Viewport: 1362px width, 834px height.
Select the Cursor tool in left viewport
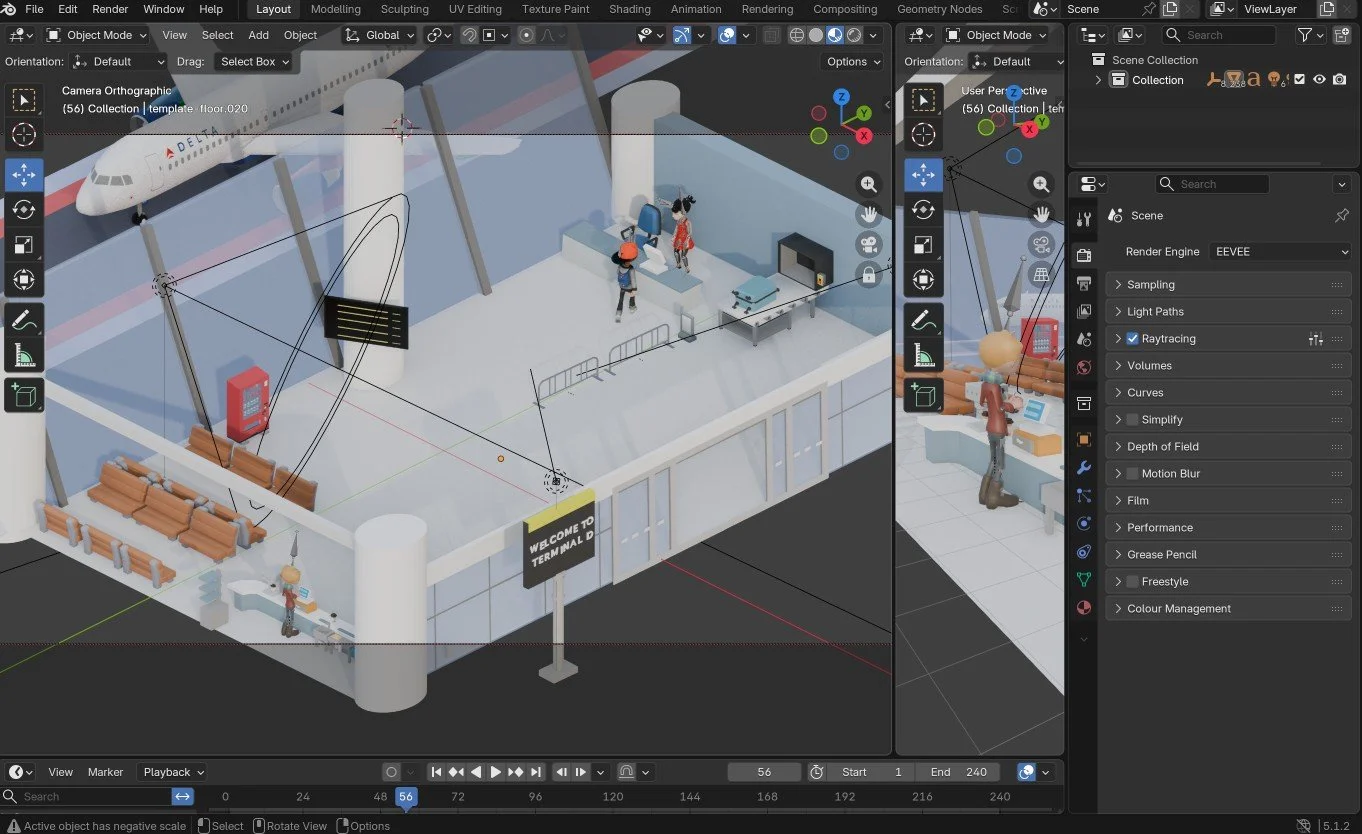pos(24,134)
